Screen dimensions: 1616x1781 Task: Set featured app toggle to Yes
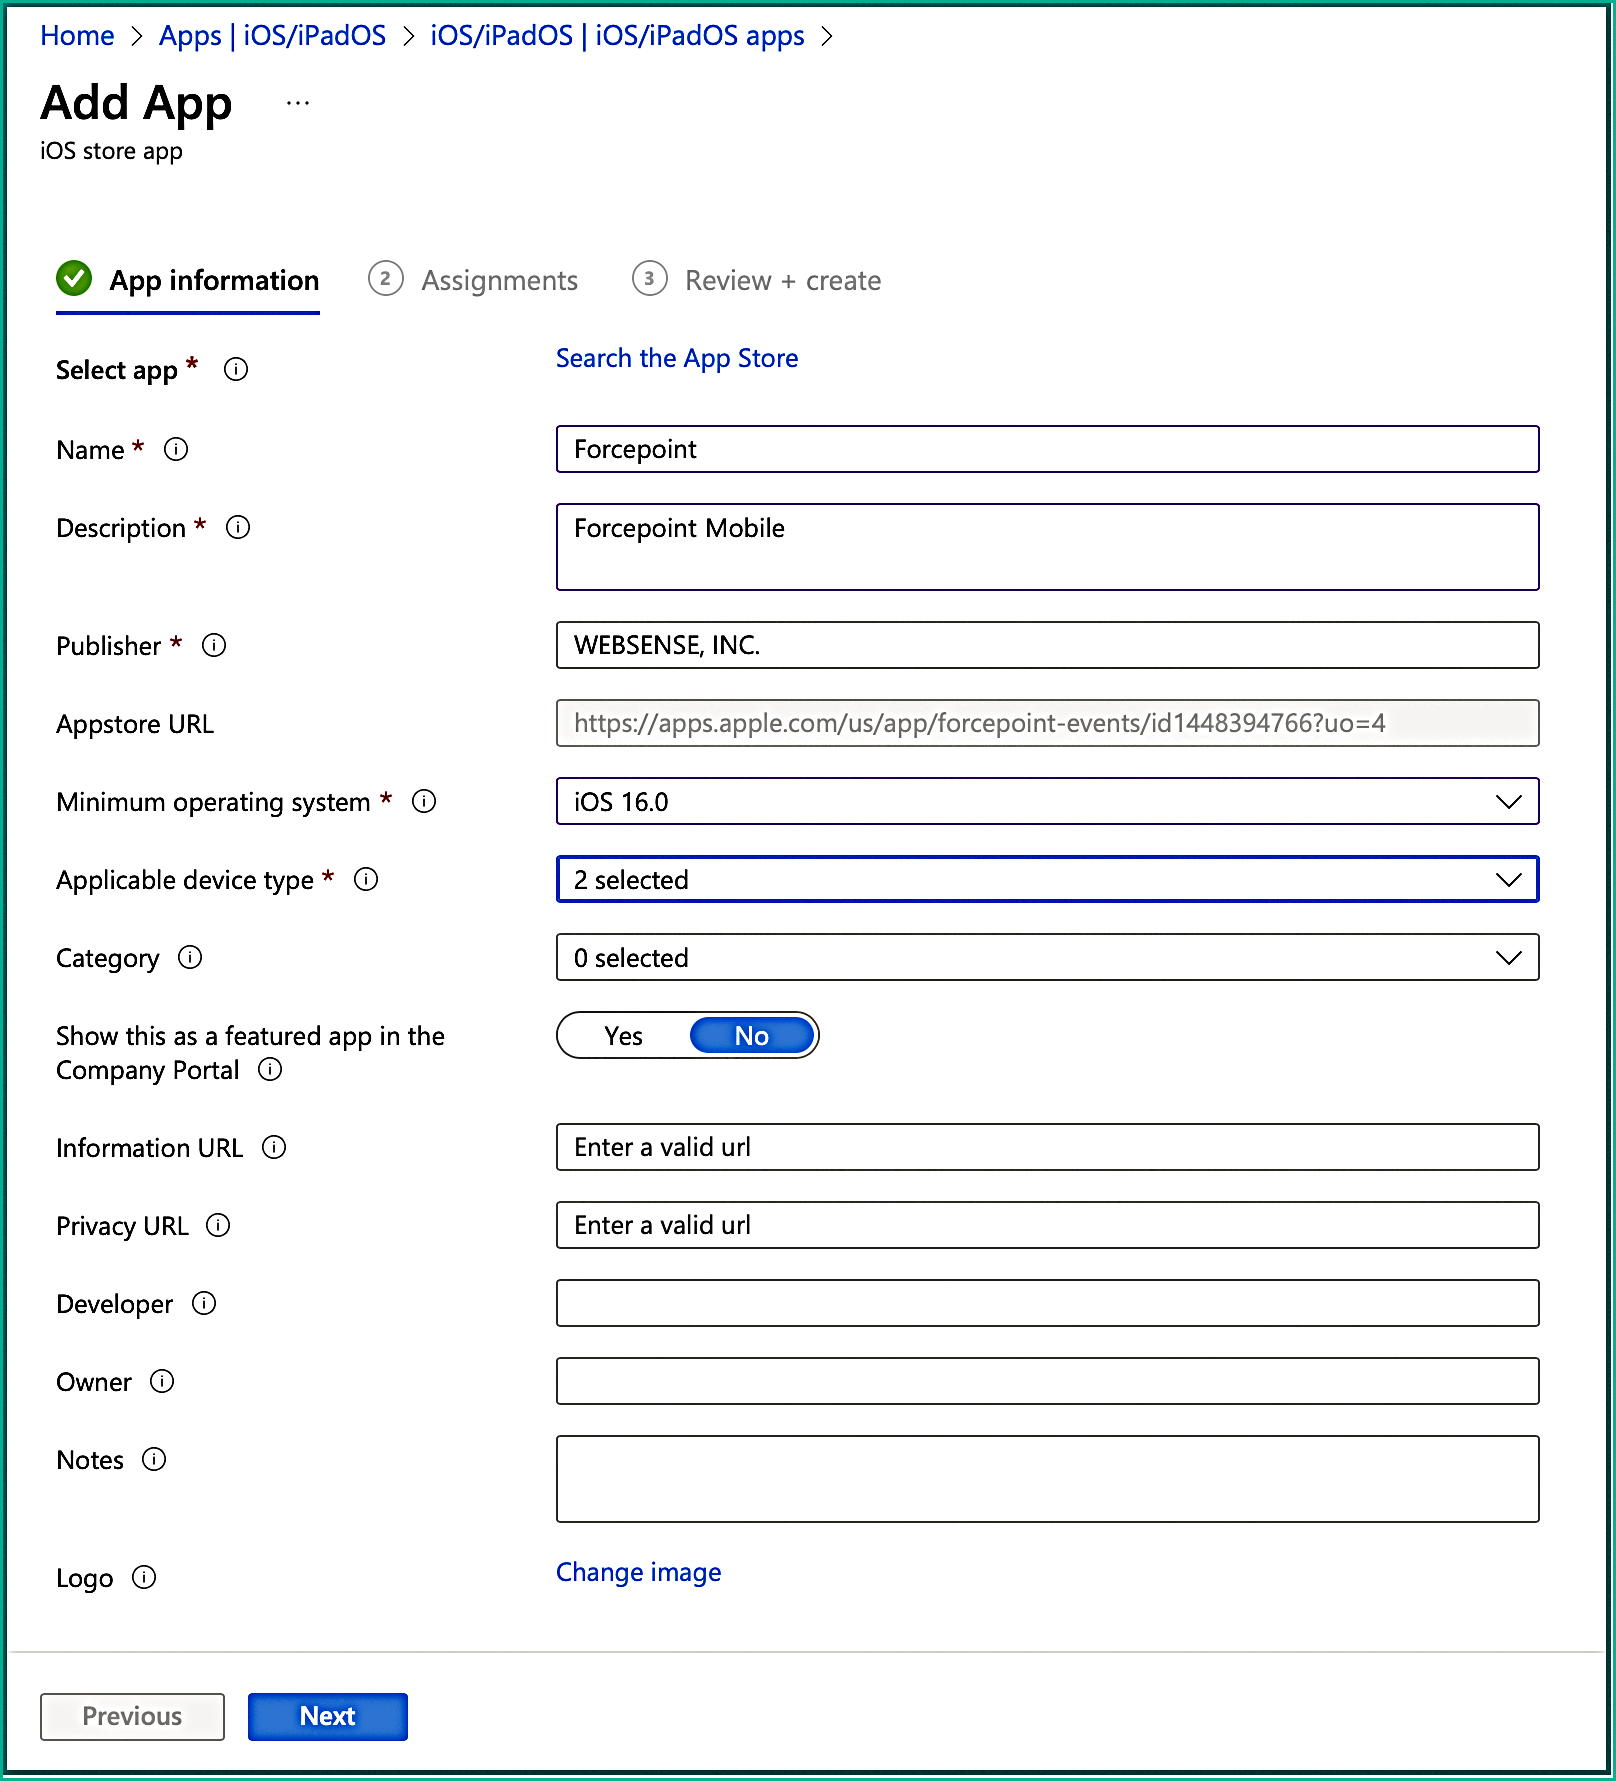(x=624, y=1036)
